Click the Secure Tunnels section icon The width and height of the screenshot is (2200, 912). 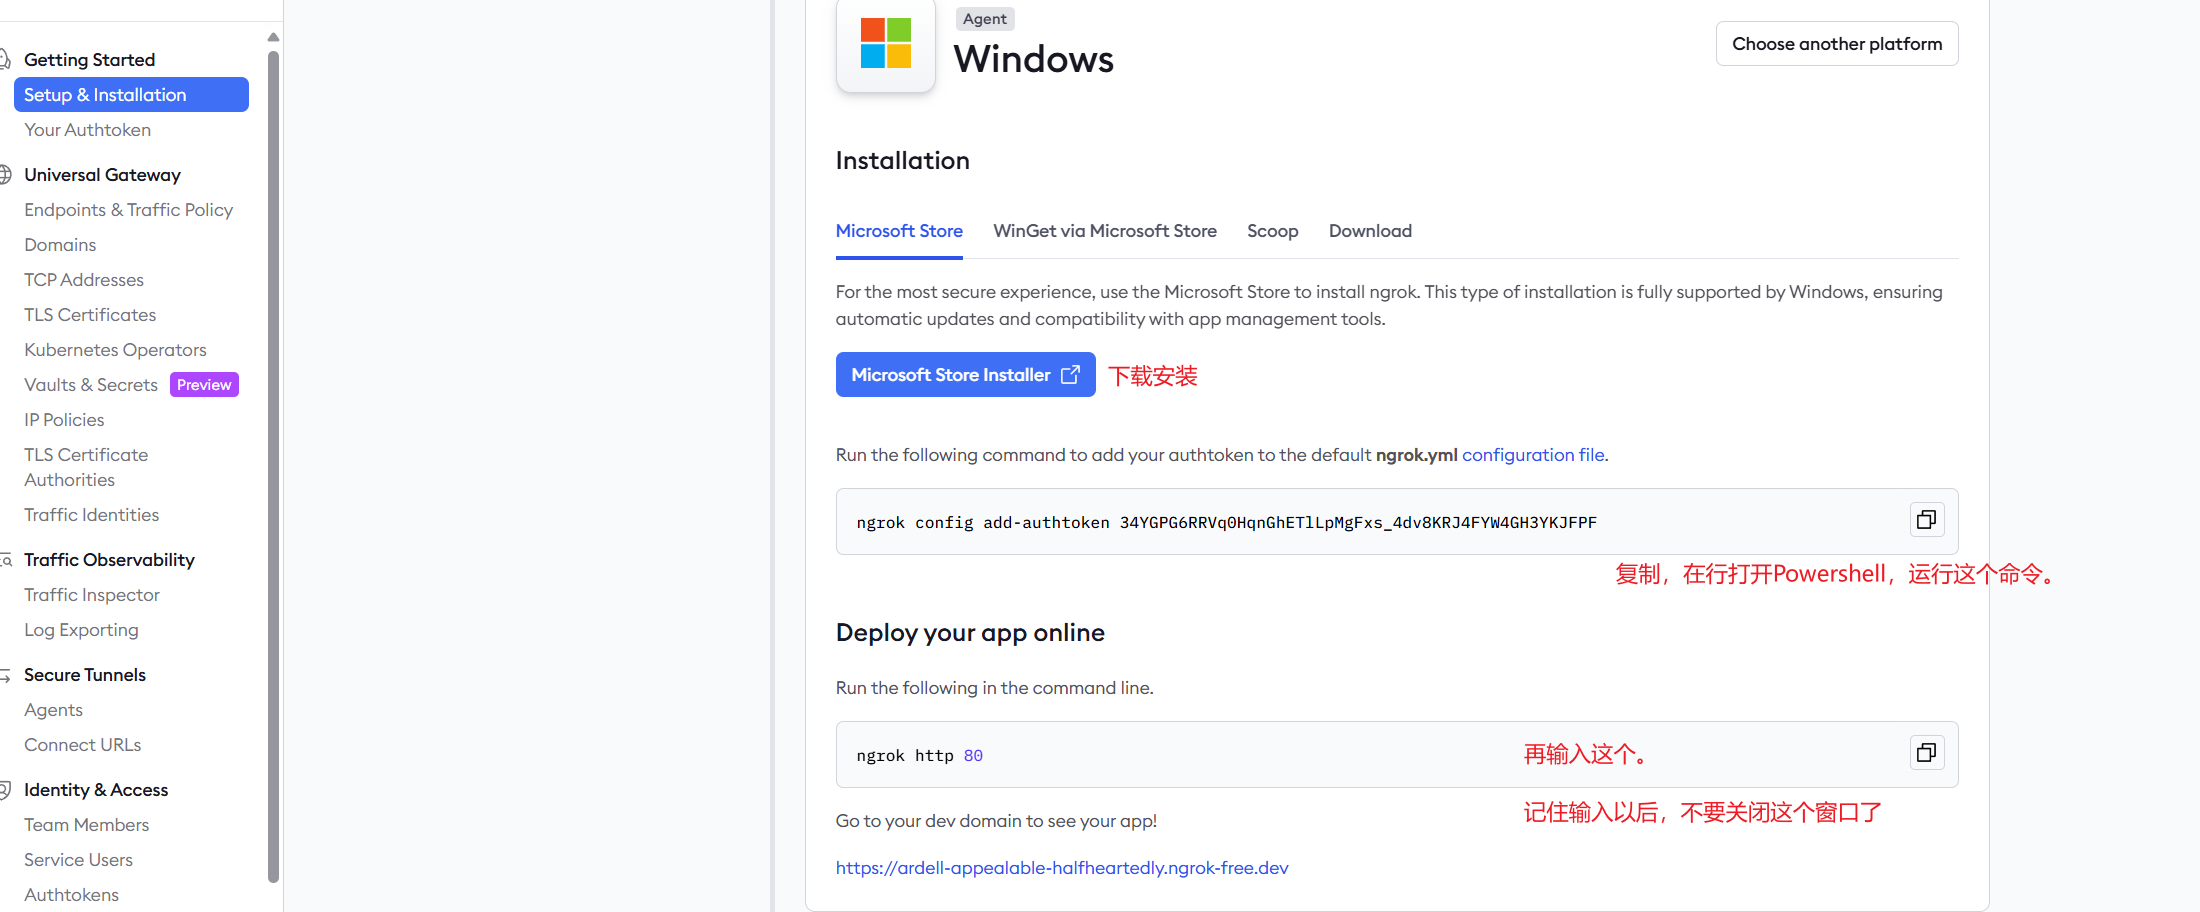(5, 676)
